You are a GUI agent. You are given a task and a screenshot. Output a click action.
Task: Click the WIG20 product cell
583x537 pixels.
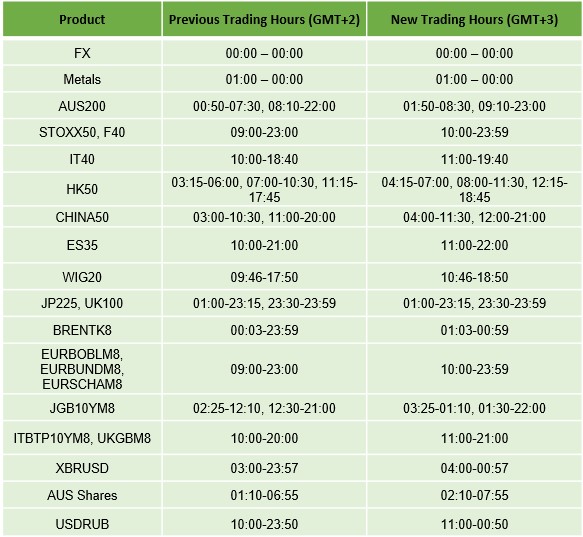tap(82, 277)
